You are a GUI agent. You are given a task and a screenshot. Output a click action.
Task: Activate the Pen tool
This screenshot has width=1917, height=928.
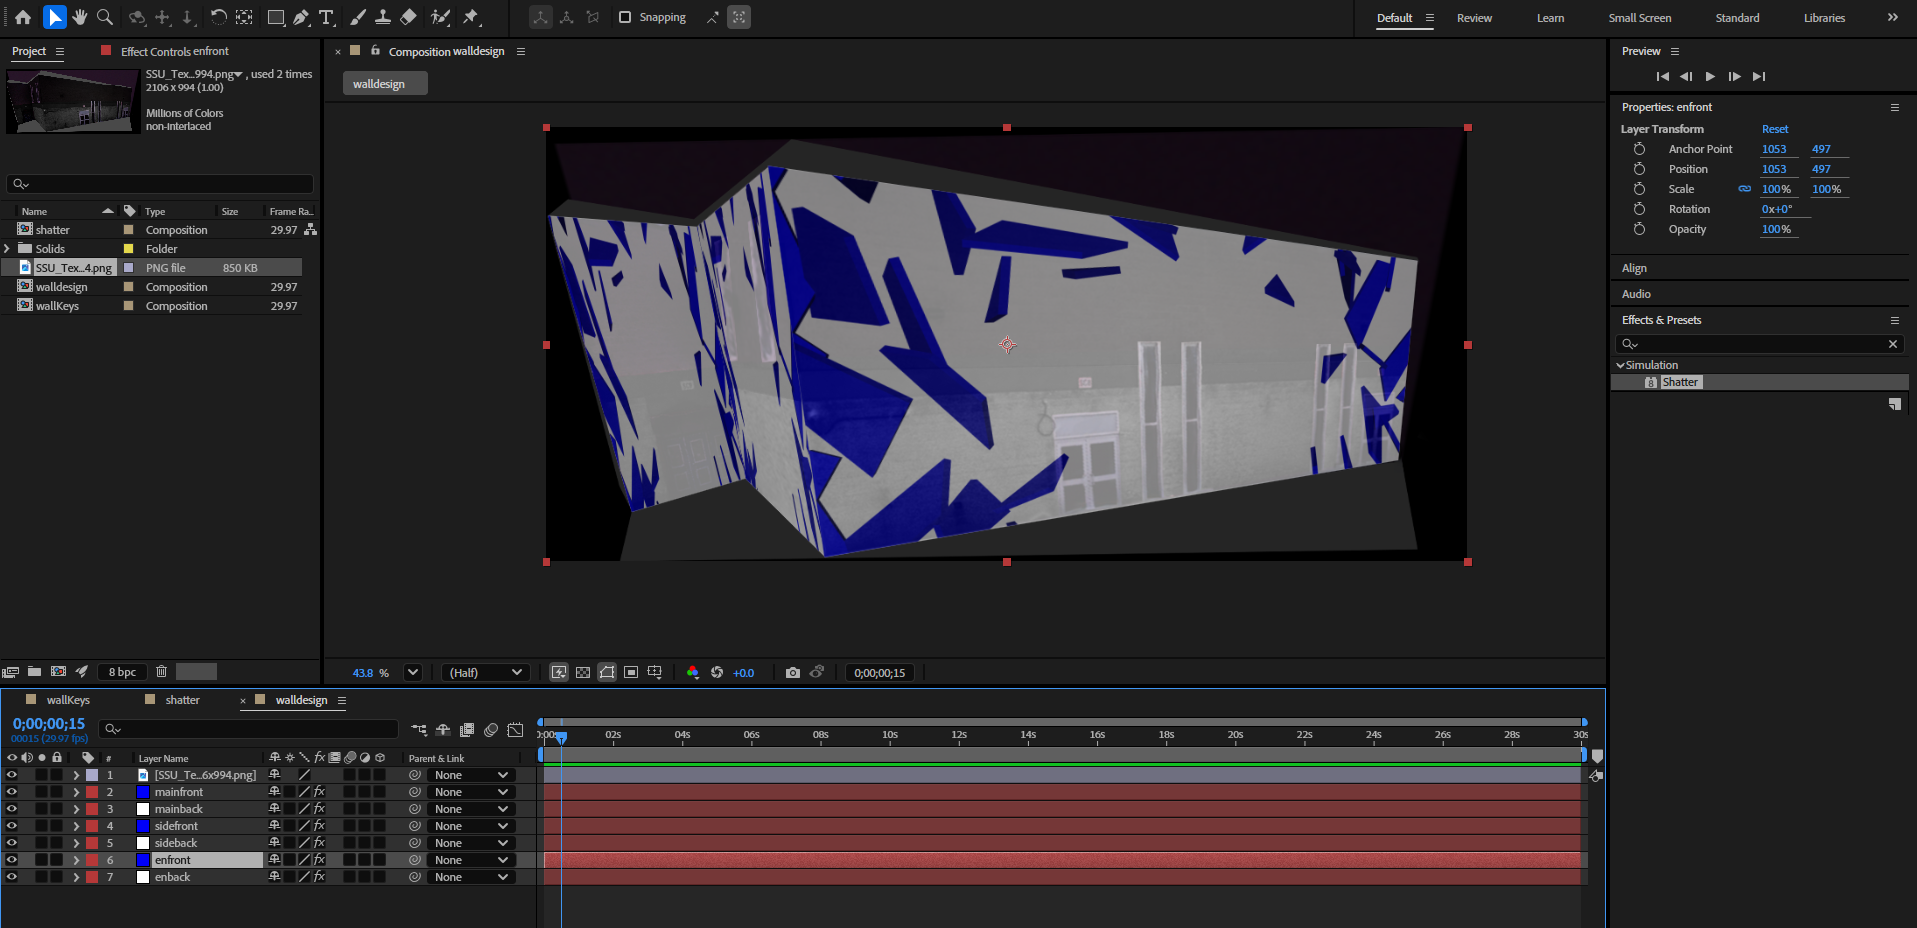coord(300,17)
